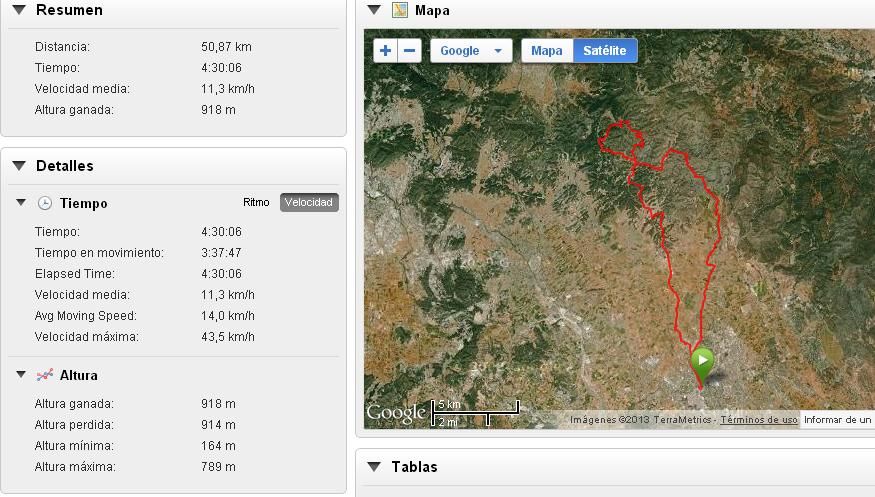Collapse the Resumen panel
This screenshot has width=875, height=497.
click(19, 10)
